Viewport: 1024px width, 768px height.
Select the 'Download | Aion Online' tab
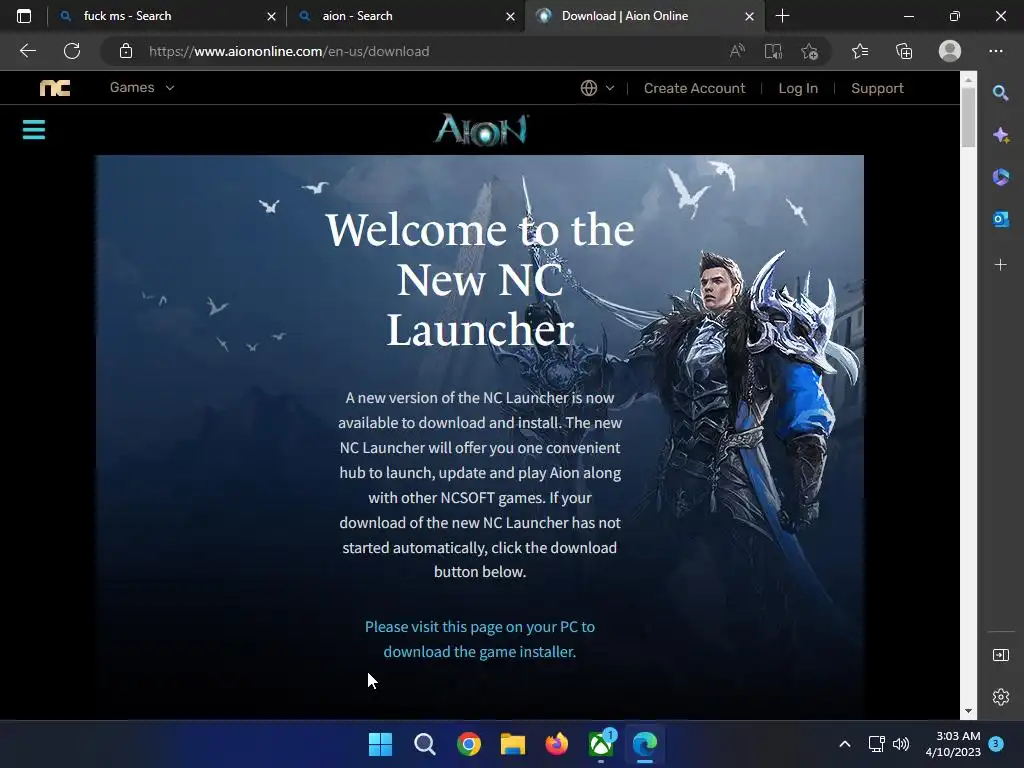[644, 16]
